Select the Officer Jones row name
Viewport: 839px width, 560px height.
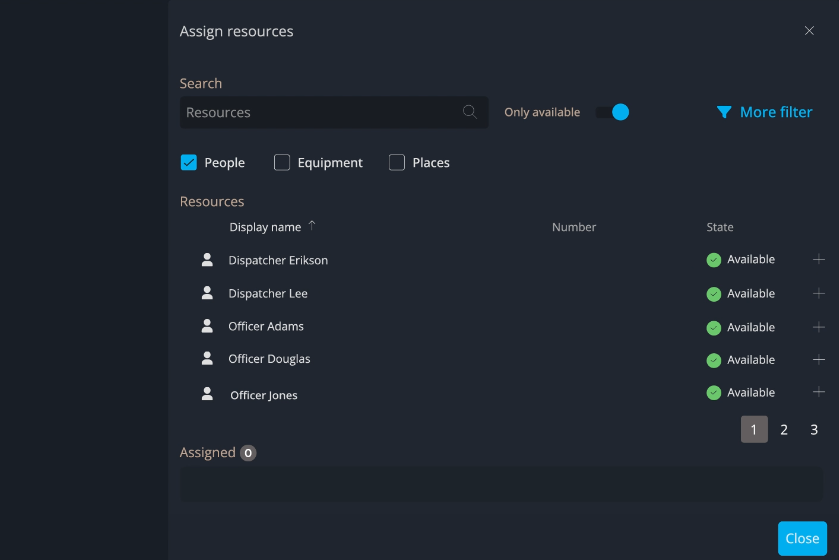pyautogui.click(x=264, y=395)
